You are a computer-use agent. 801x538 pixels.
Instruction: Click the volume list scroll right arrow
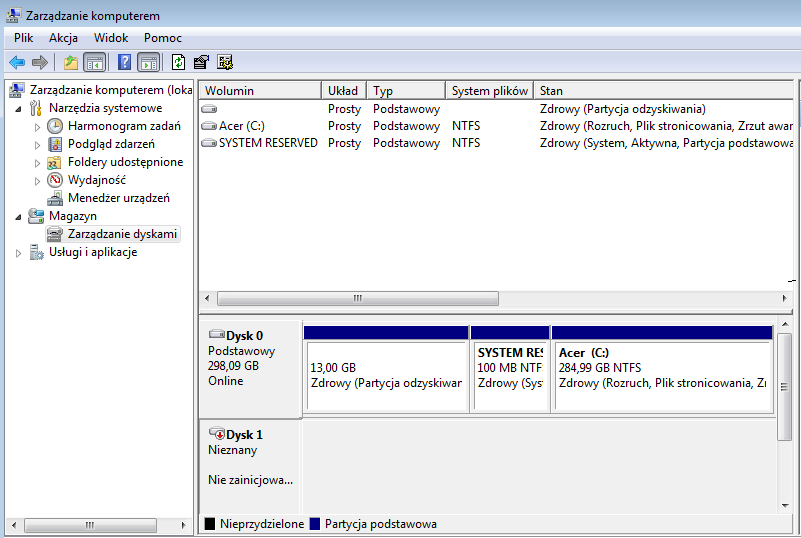click(x=785, y=298)
